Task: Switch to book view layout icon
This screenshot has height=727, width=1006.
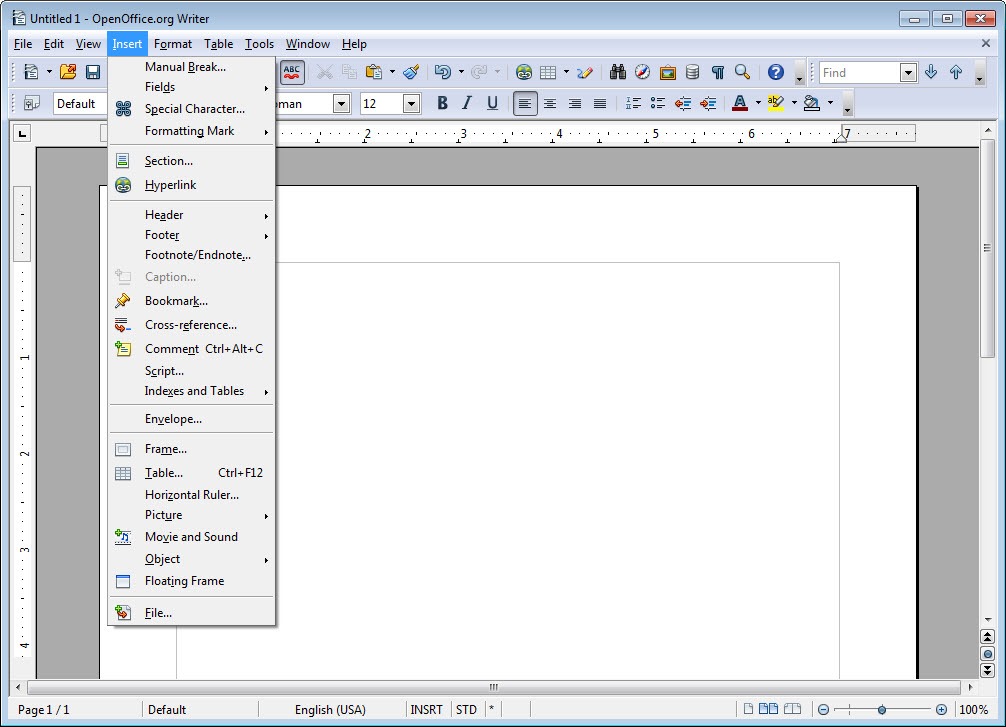Action: point(792,709)
